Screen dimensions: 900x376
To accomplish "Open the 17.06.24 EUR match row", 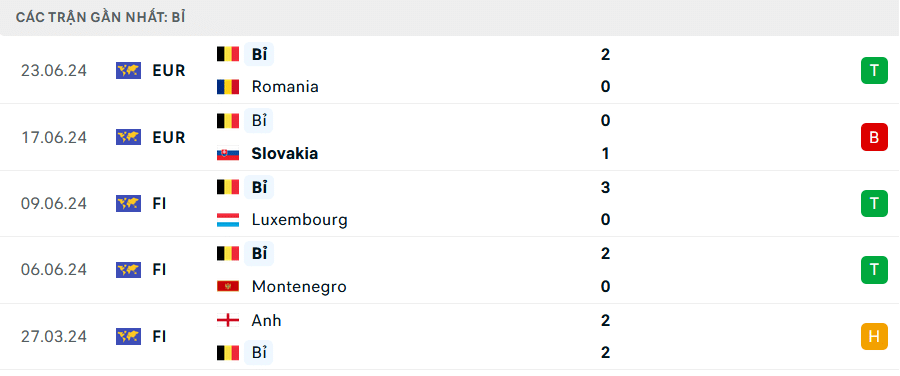I will click(x=450, y=137).
